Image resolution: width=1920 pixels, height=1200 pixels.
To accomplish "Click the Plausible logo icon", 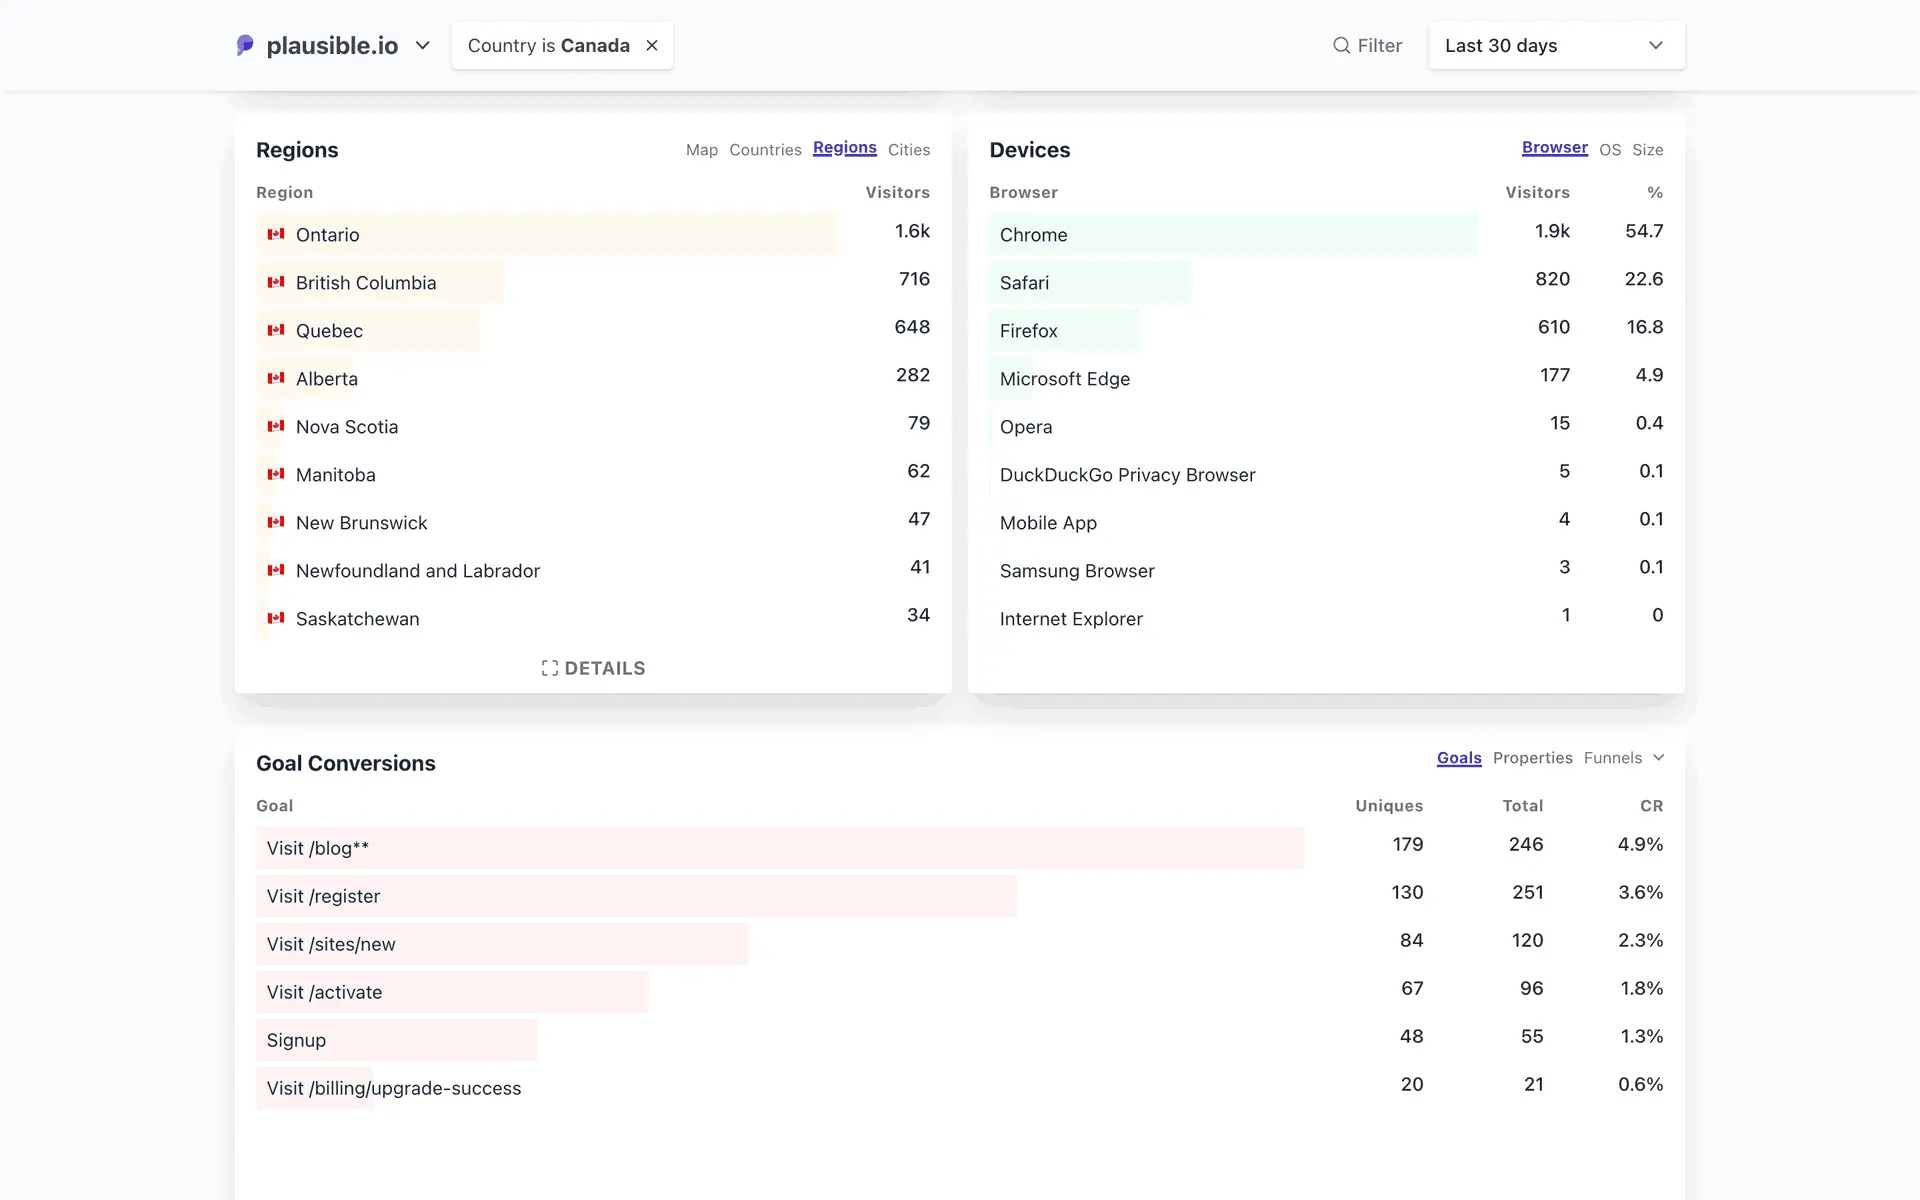I will (245, 45).
